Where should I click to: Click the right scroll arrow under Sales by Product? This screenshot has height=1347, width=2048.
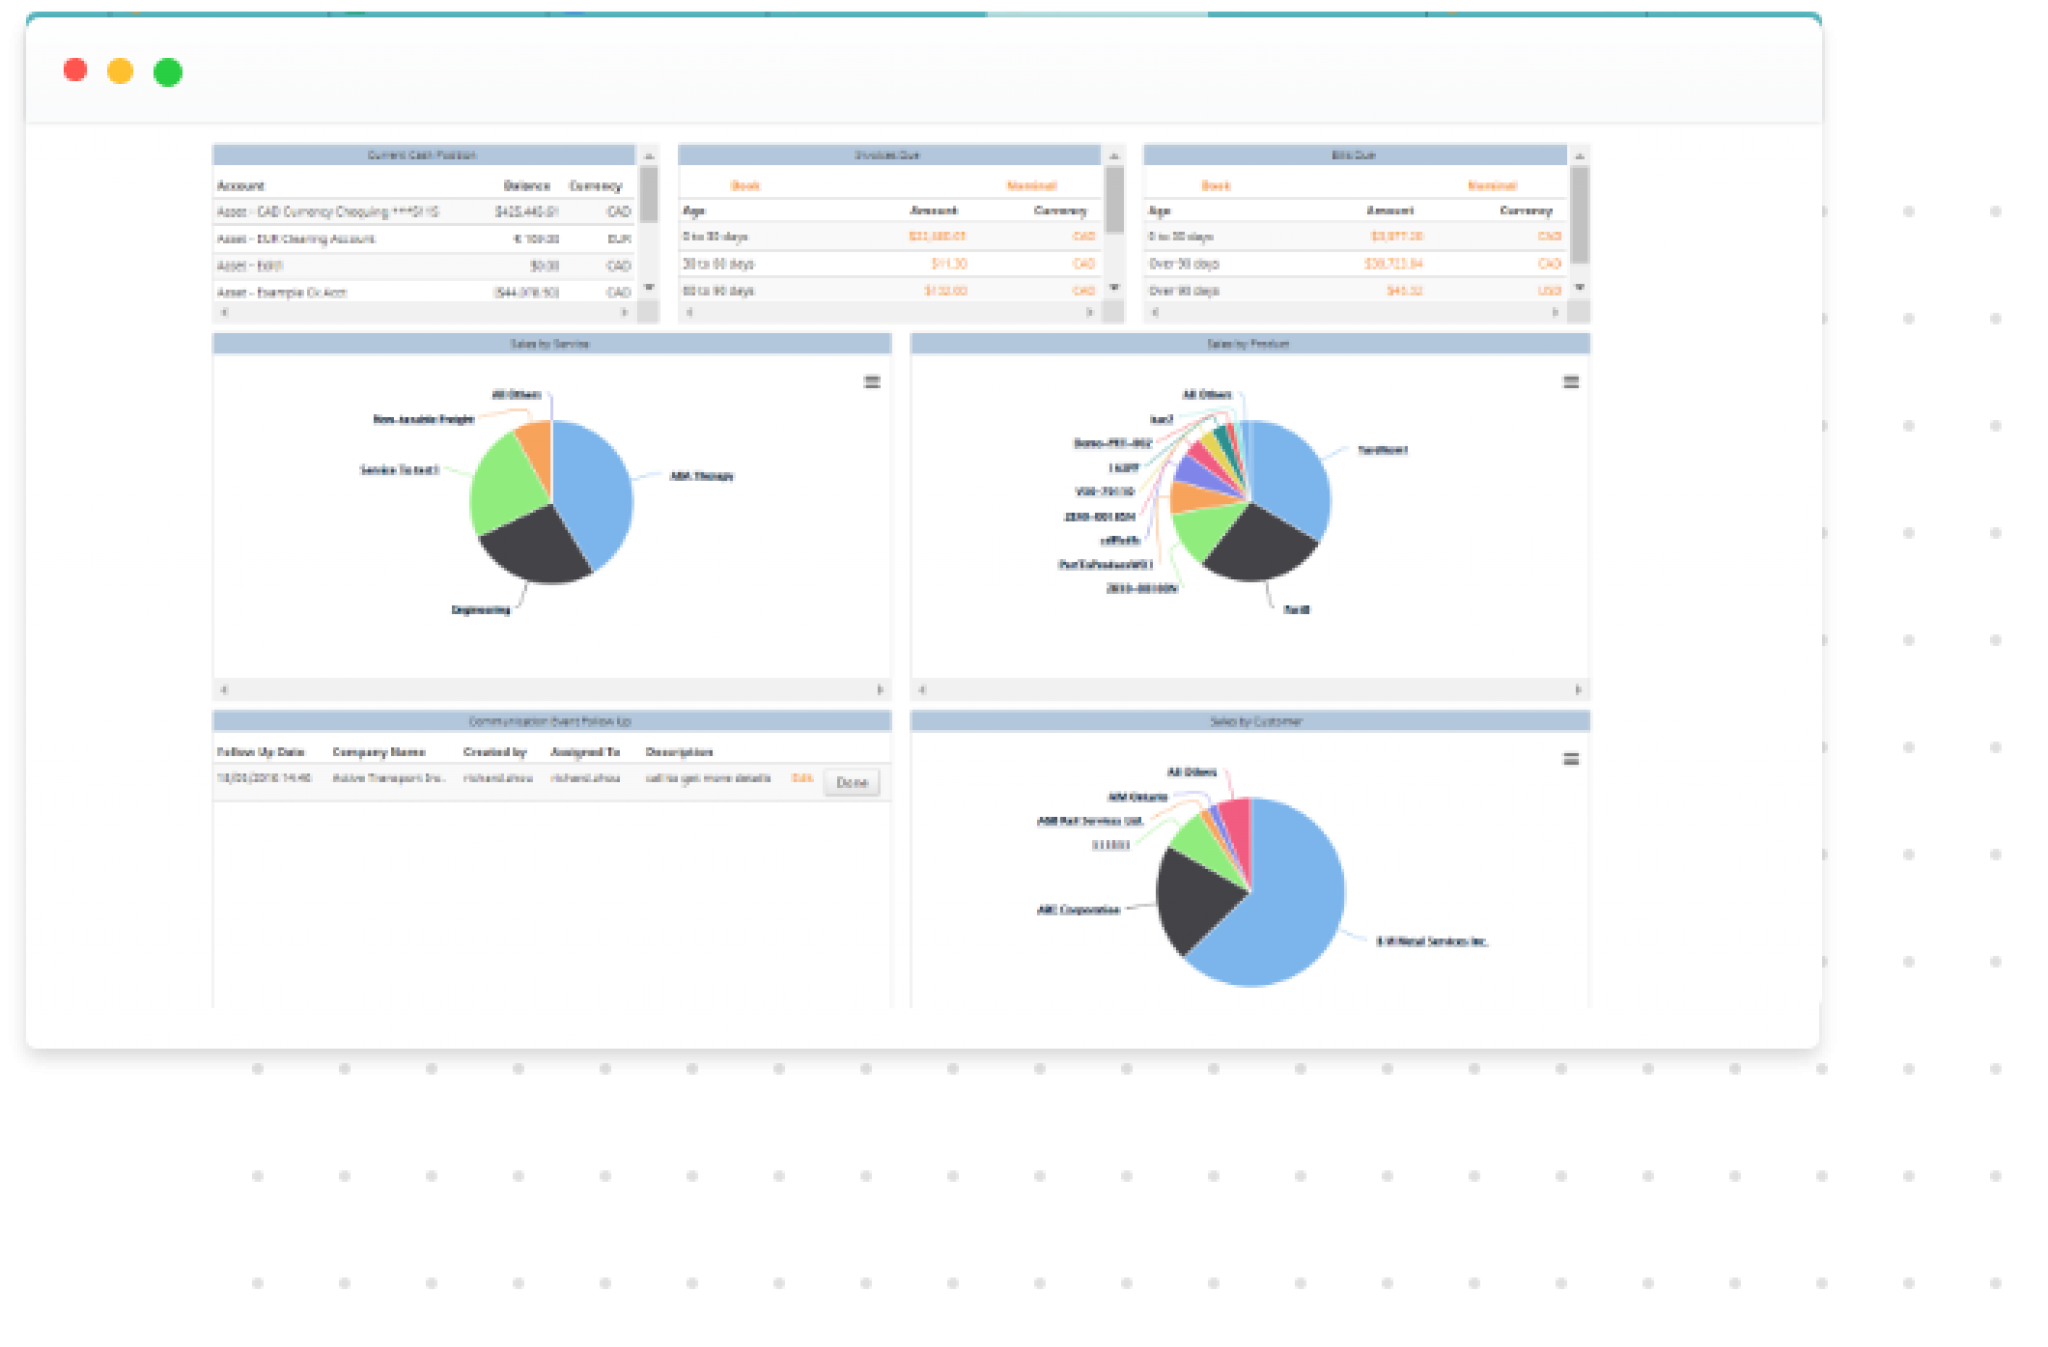click(x=1580, y=689)
